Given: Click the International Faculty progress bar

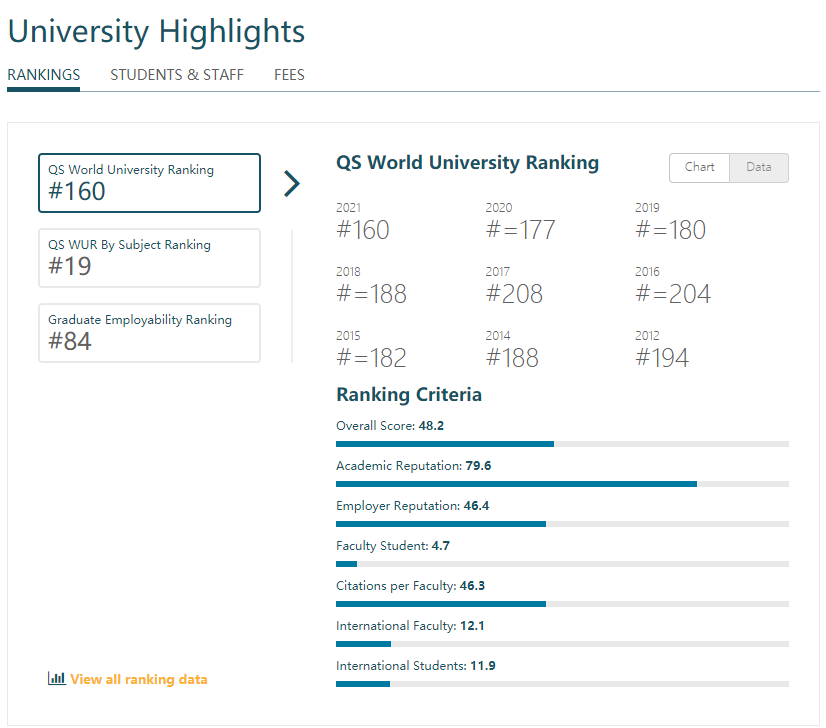Looking at the screenshot, I should (x=562, y=644).
